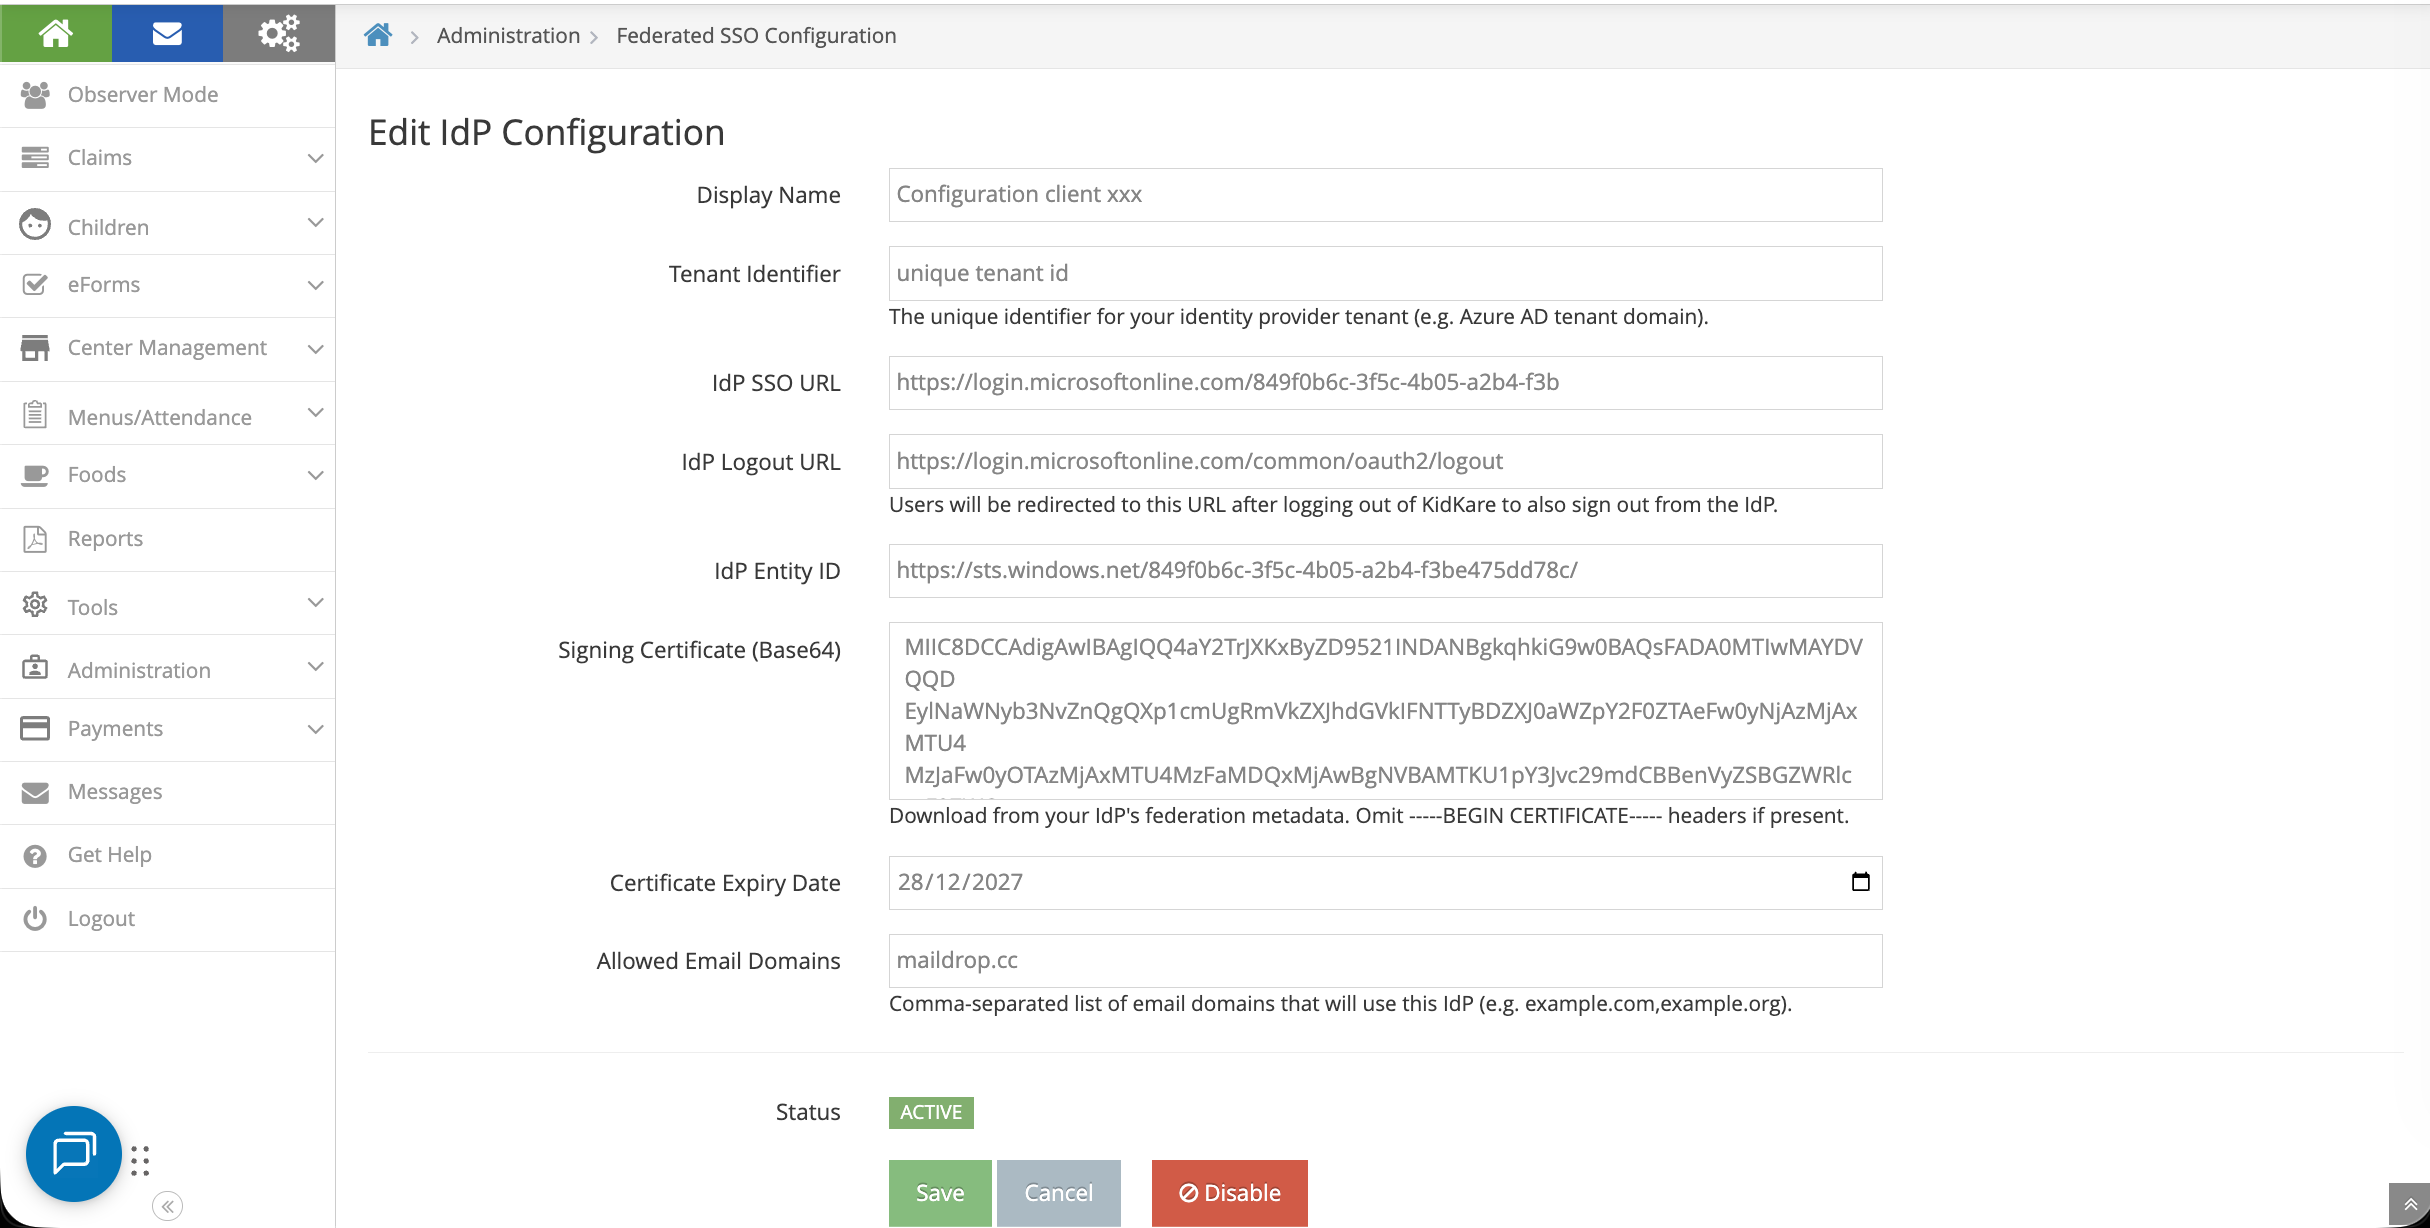Click the breadcrumb home icon
This screenshot has height=1228, width=2430.
pyautogui.click(x=378, y=34)
